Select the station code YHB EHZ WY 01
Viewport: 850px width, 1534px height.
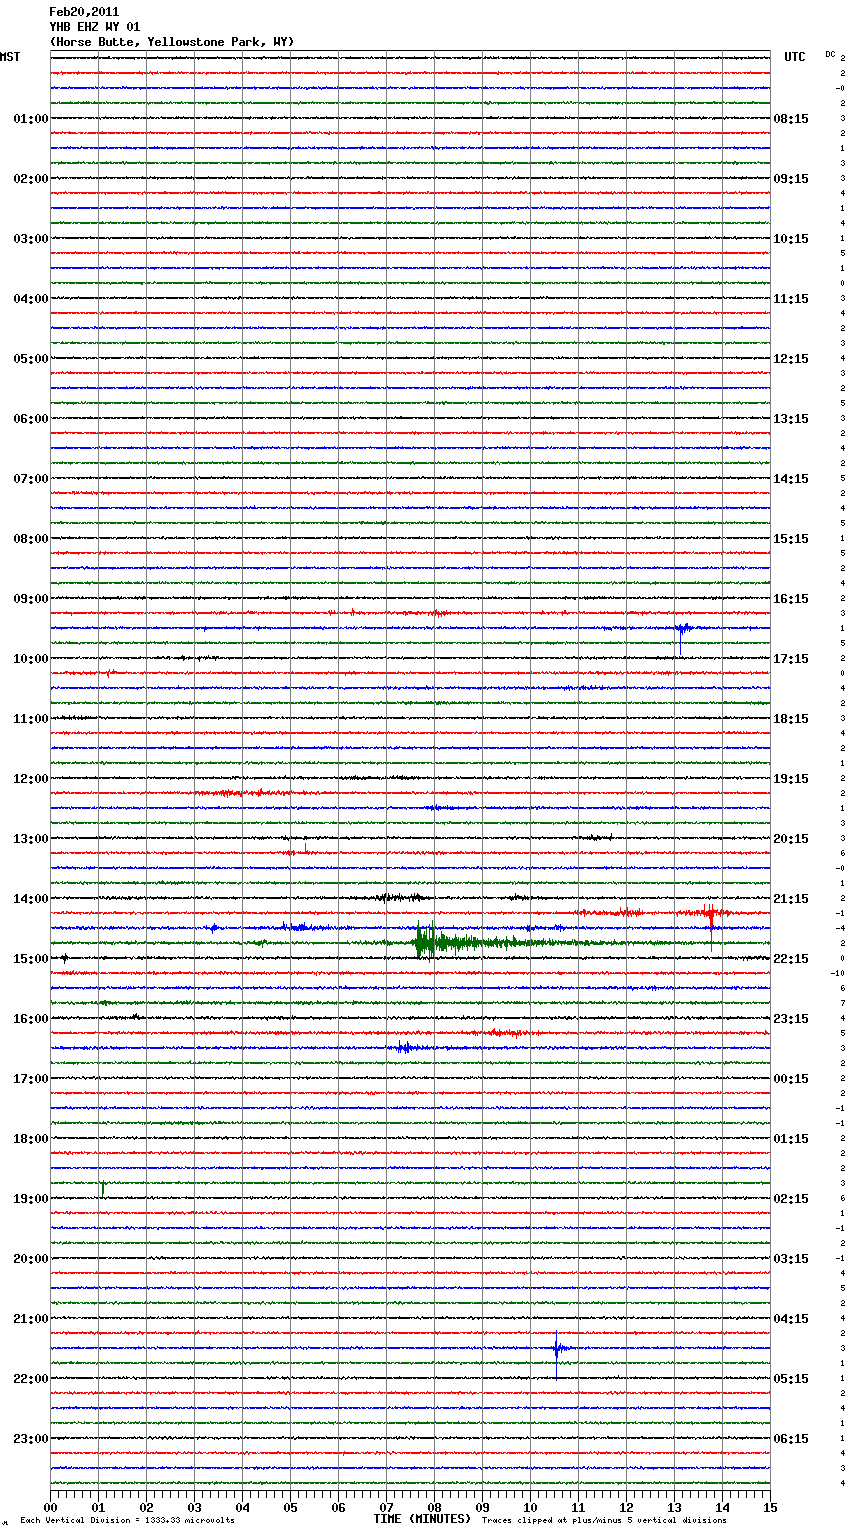coord(95,27)
